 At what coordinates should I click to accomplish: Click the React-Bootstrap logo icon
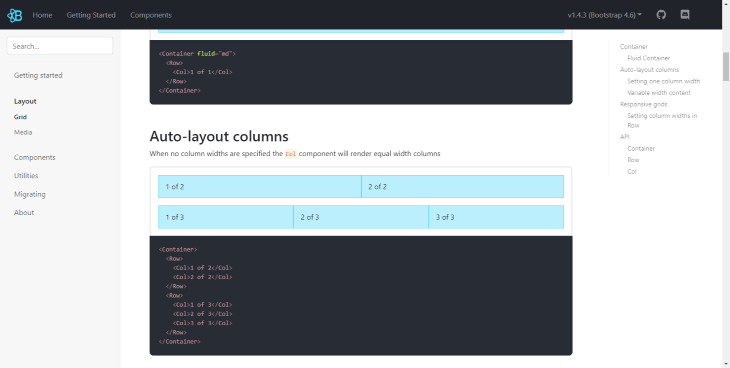14,15
